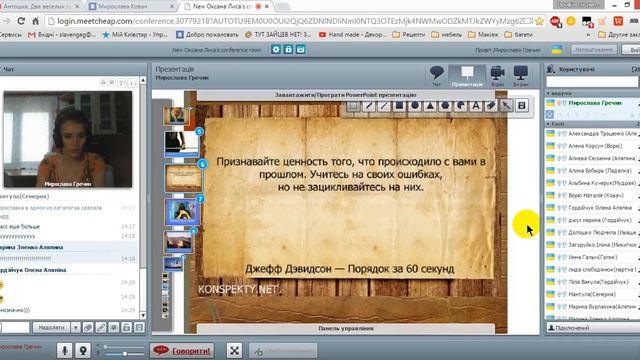Click the save icon in chat toolbar
This screenshot has width=640, height=360.
(139, 327)
